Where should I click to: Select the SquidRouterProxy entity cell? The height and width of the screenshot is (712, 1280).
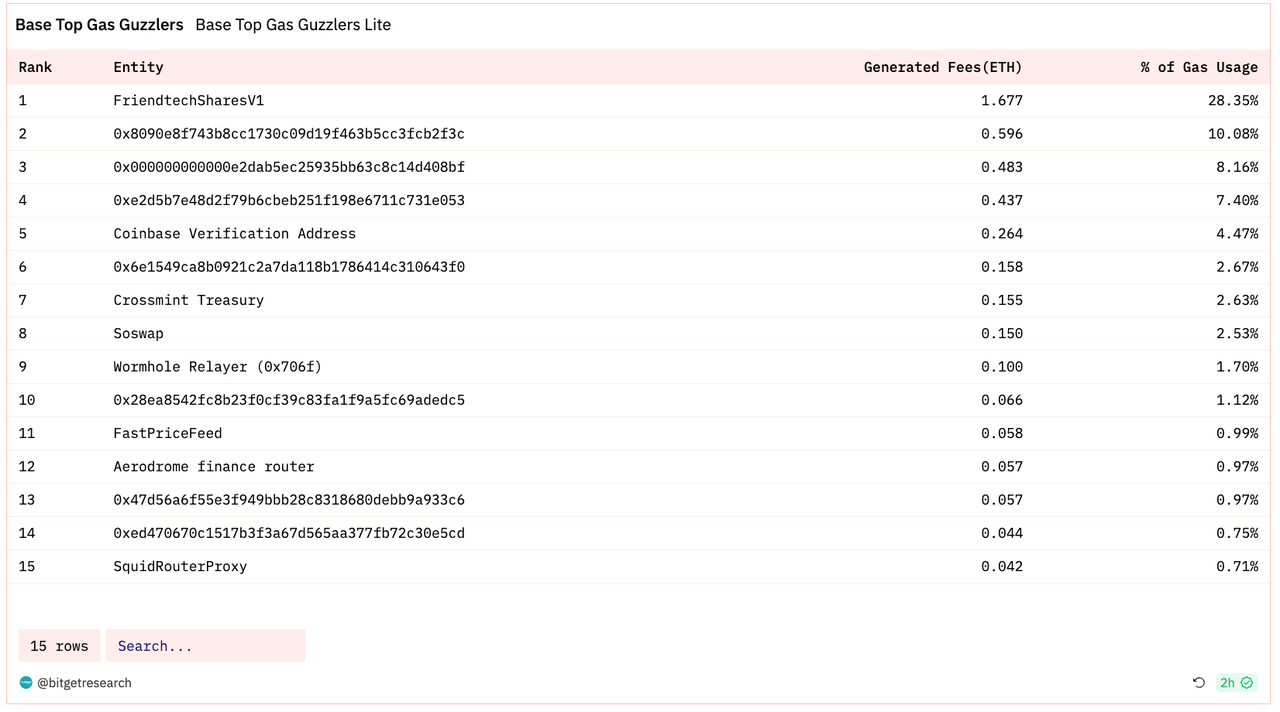click(x=180, y=566)
